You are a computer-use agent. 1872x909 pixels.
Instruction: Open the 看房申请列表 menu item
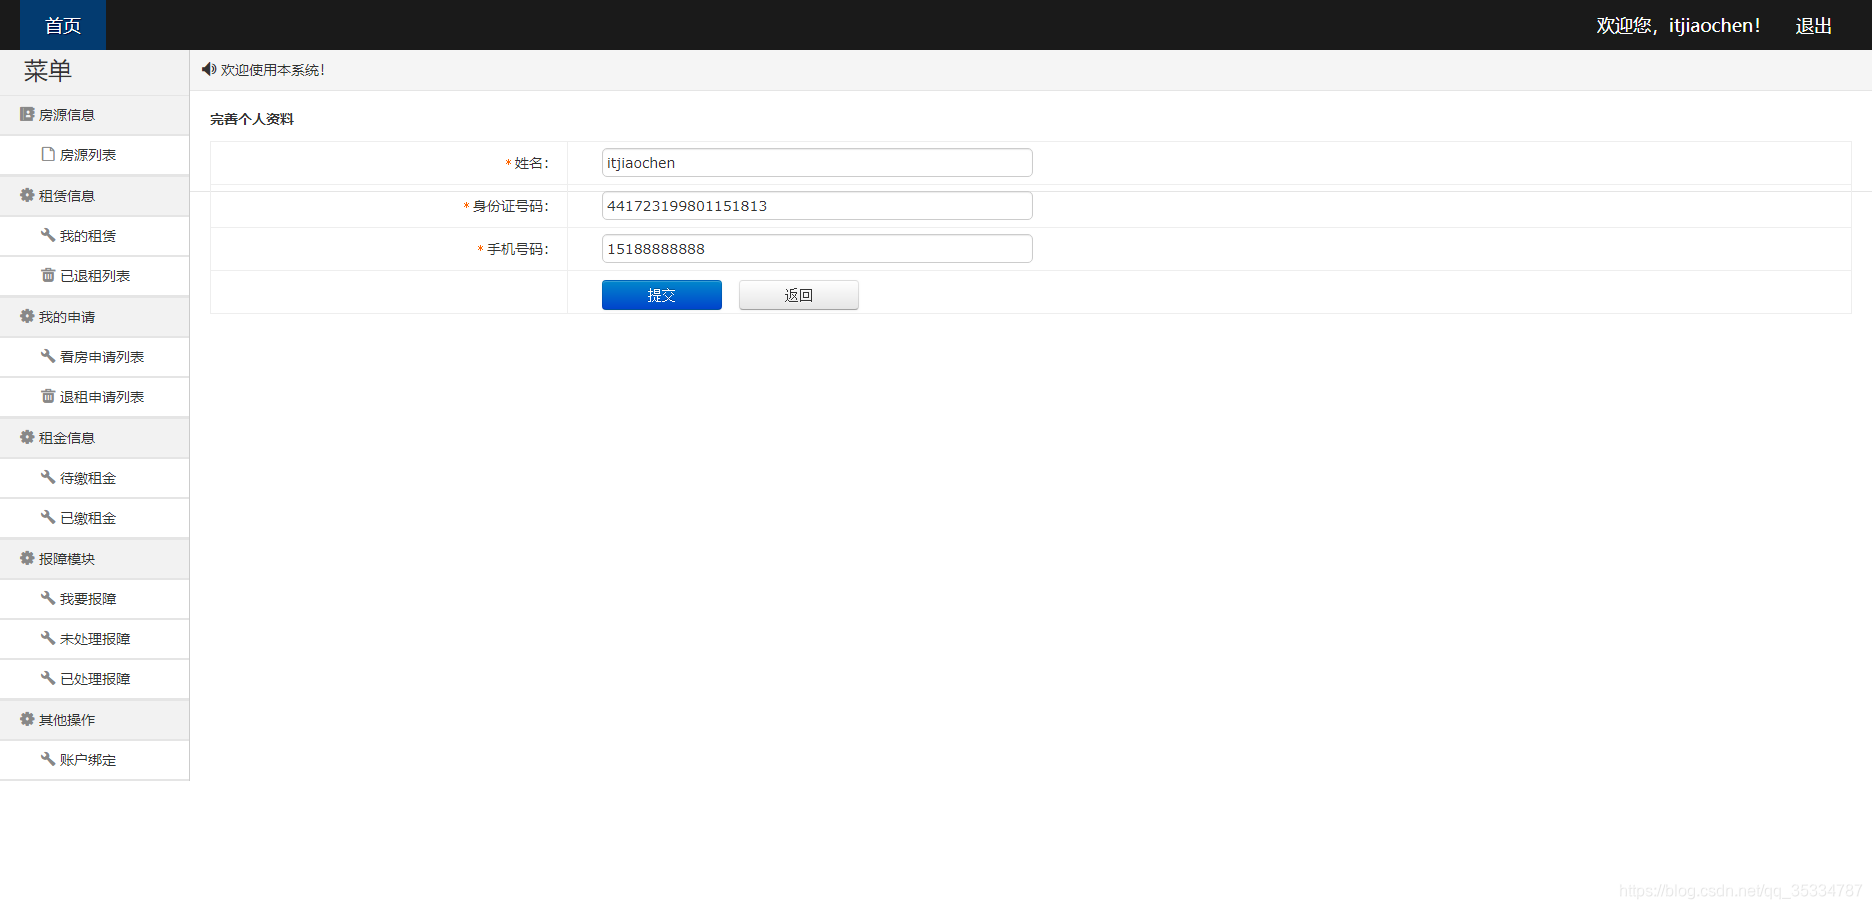click(x=94, y=357)
